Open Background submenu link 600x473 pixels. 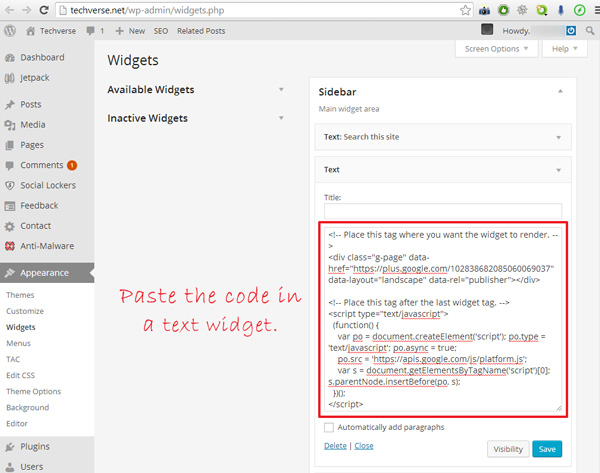[x=28, y=408]
